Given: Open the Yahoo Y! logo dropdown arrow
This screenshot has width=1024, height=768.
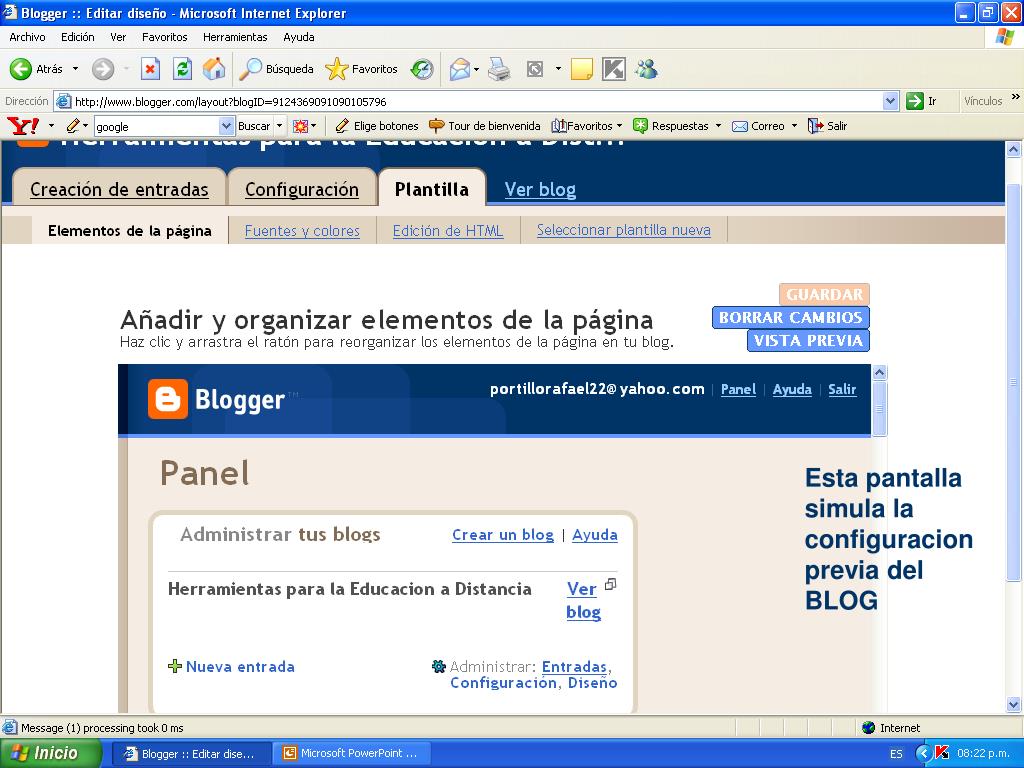Looking at the screenshot, I should tap(52, 125).
